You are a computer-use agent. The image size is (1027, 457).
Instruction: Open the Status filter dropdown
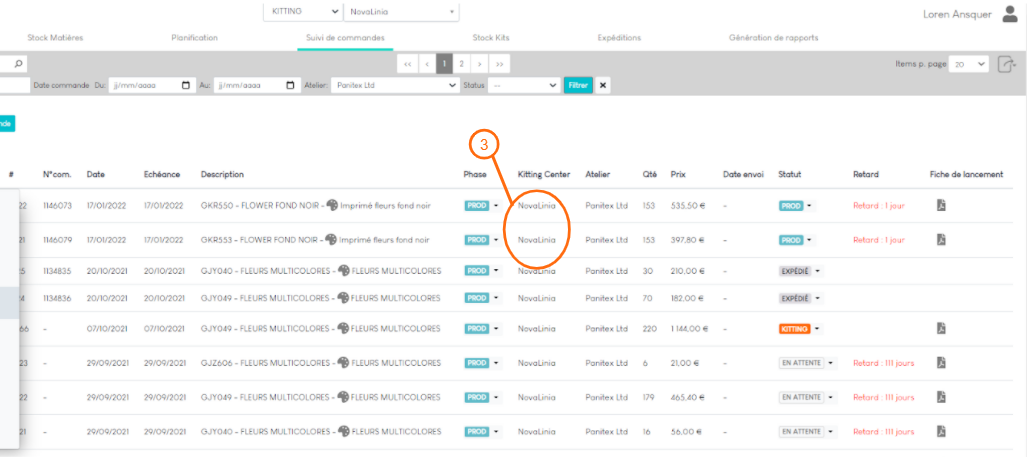coord(553,86)
